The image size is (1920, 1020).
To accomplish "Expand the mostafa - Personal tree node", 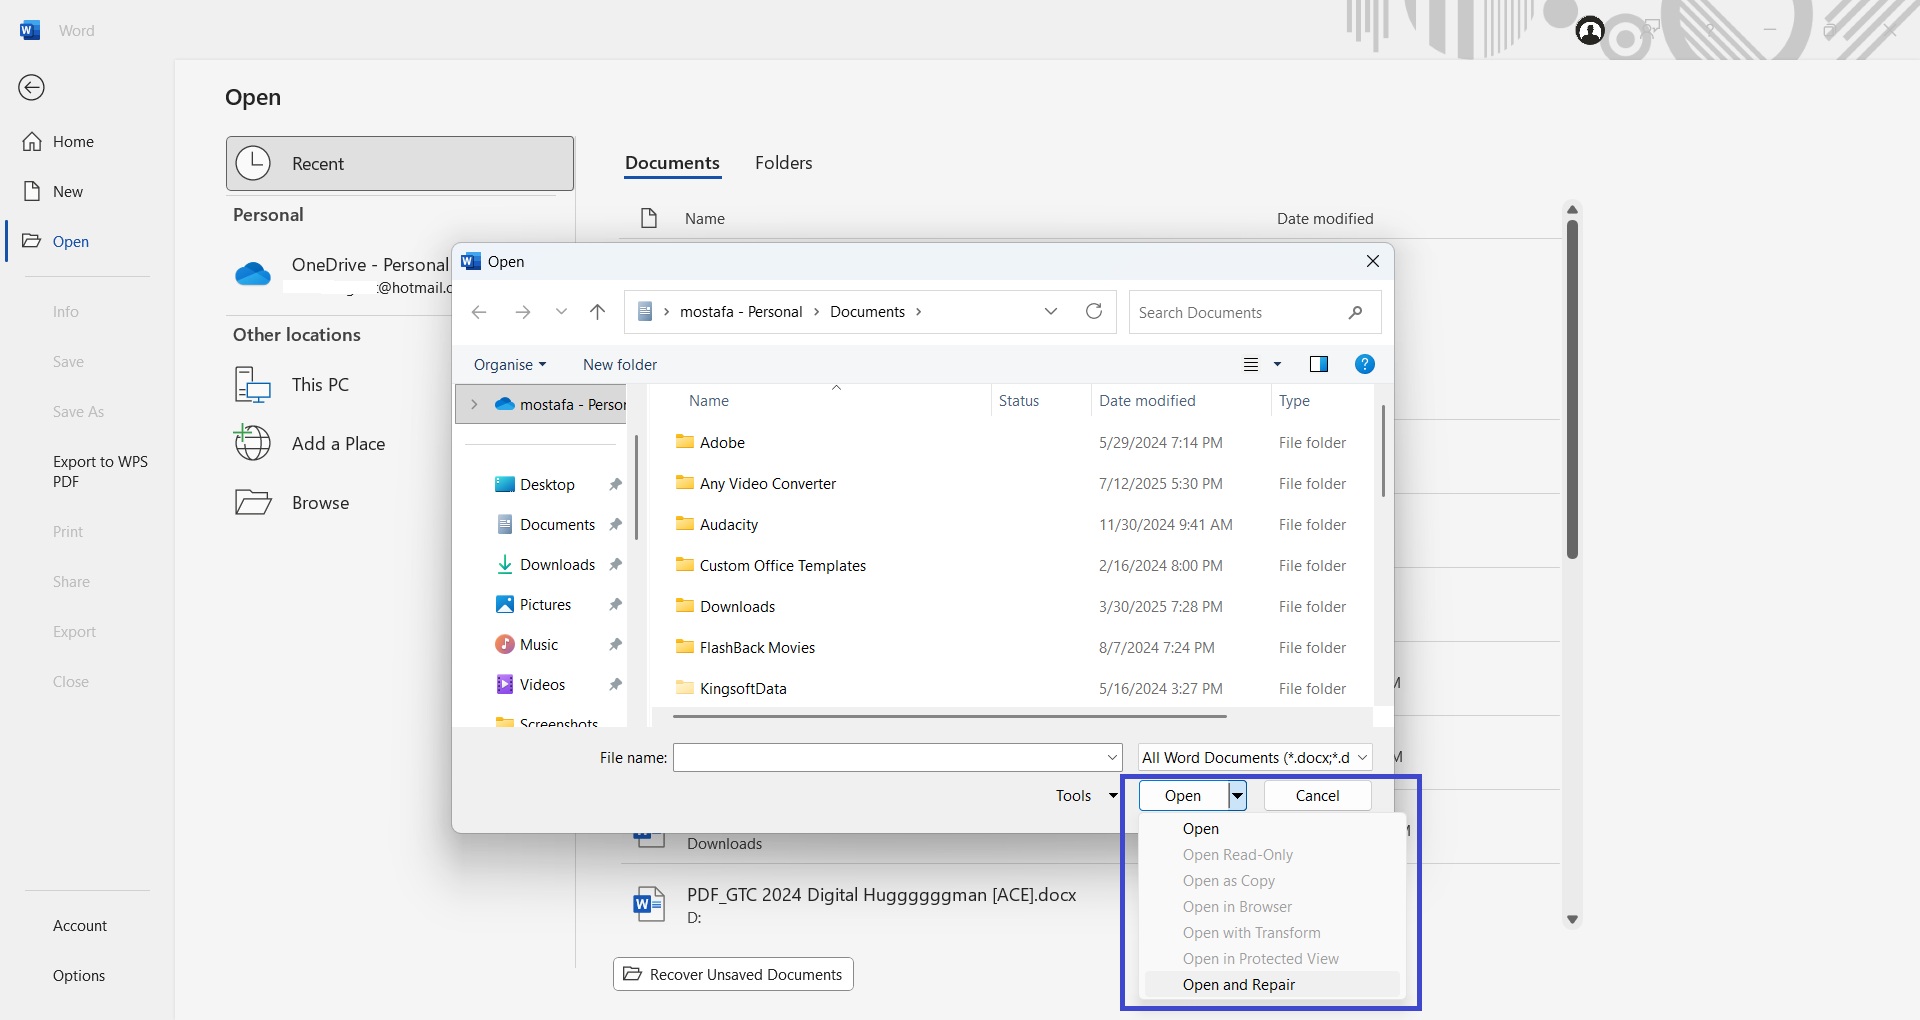I will (474, 405).
